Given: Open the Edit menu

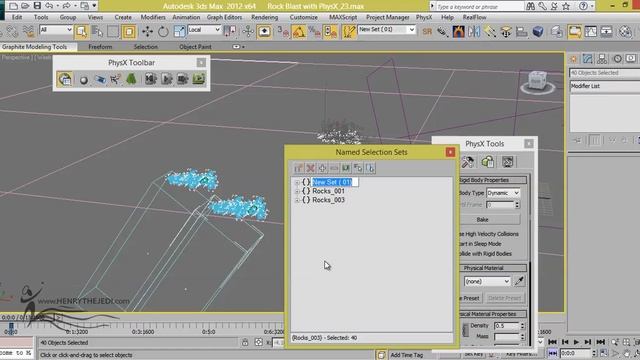Looking at the screenshot, I should click(17, 17).
